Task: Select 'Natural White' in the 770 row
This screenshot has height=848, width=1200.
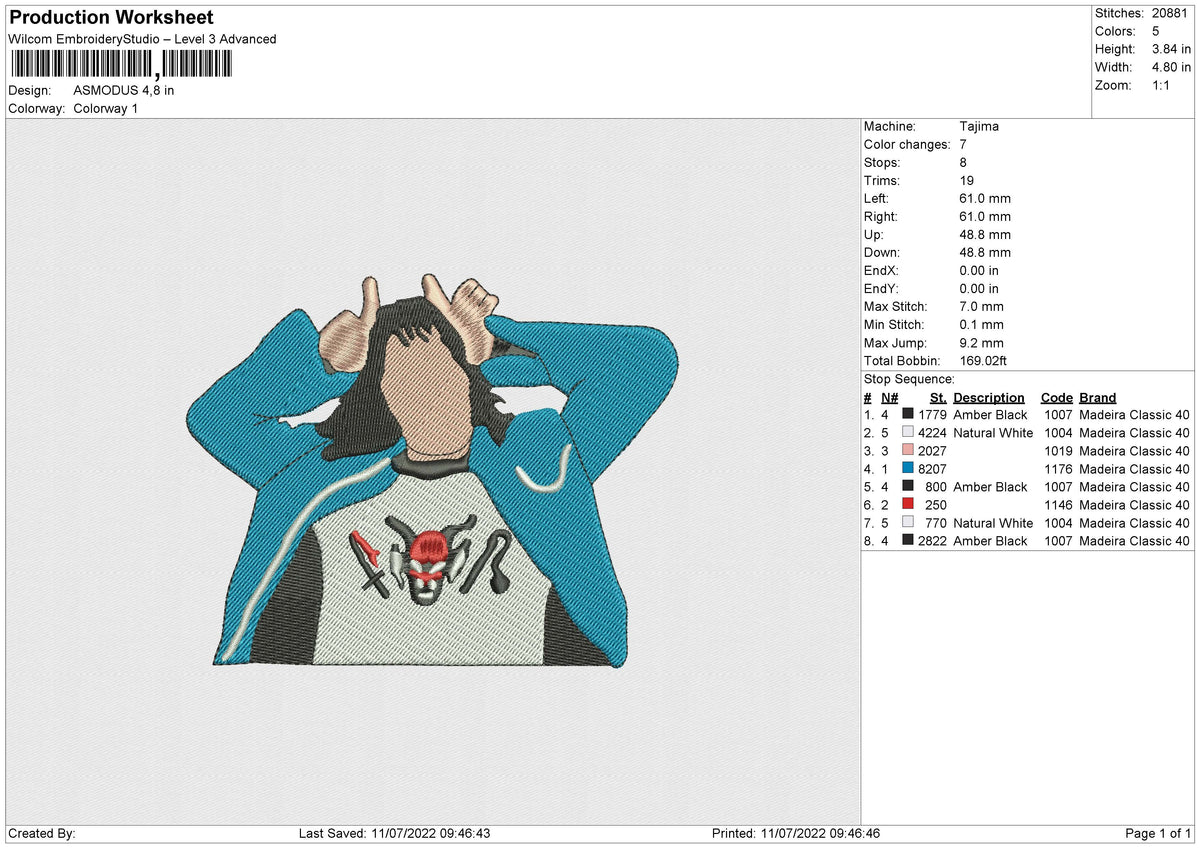Action: pyautogui.click(x=993, y=523)
